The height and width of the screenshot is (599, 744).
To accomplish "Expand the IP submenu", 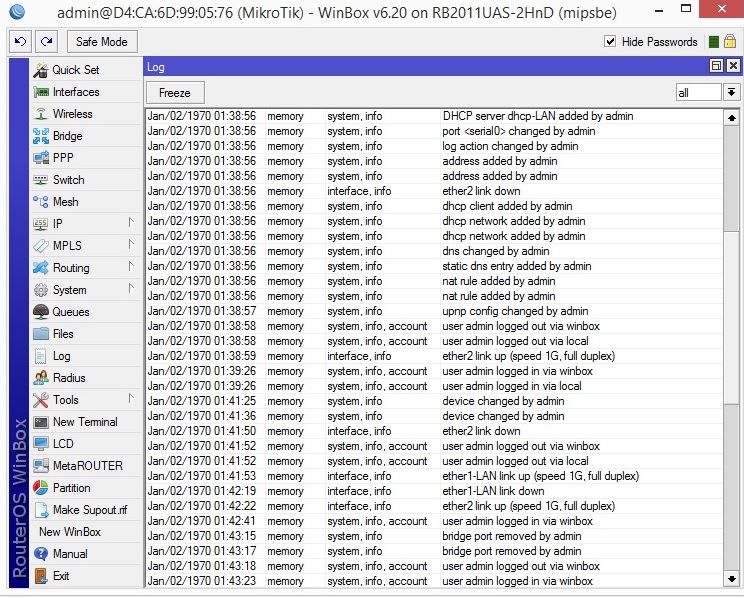I will (130, 224).
